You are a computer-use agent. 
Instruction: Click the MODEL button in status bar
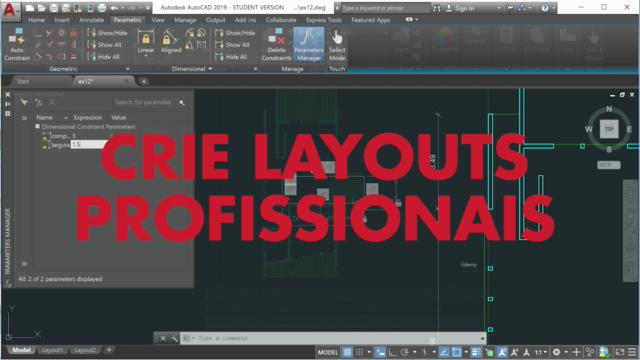point(328,352)
